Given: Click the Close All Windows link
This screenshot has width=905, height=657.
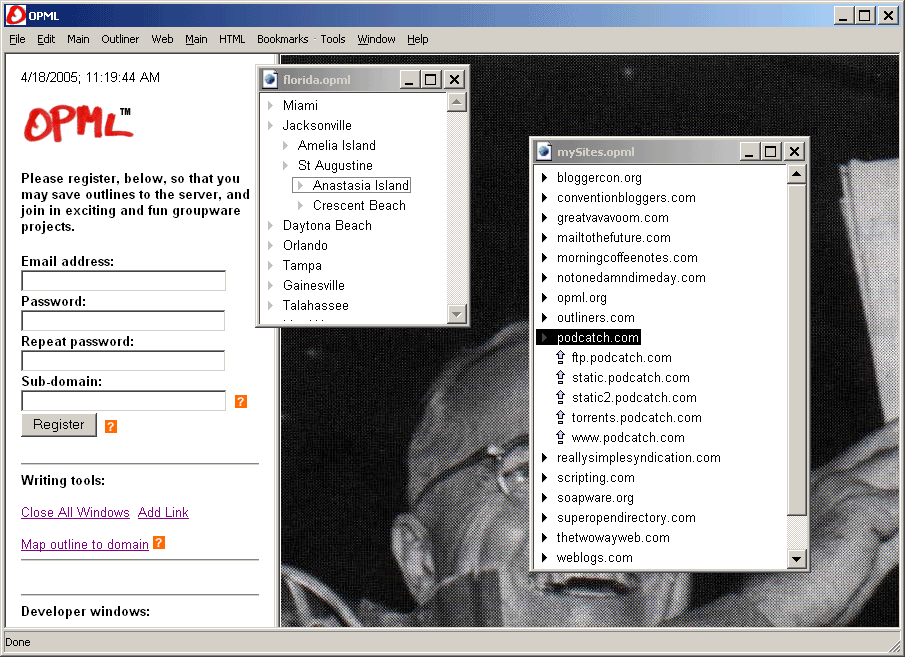Looking at the screenshot, I should (x=75, y=512).
